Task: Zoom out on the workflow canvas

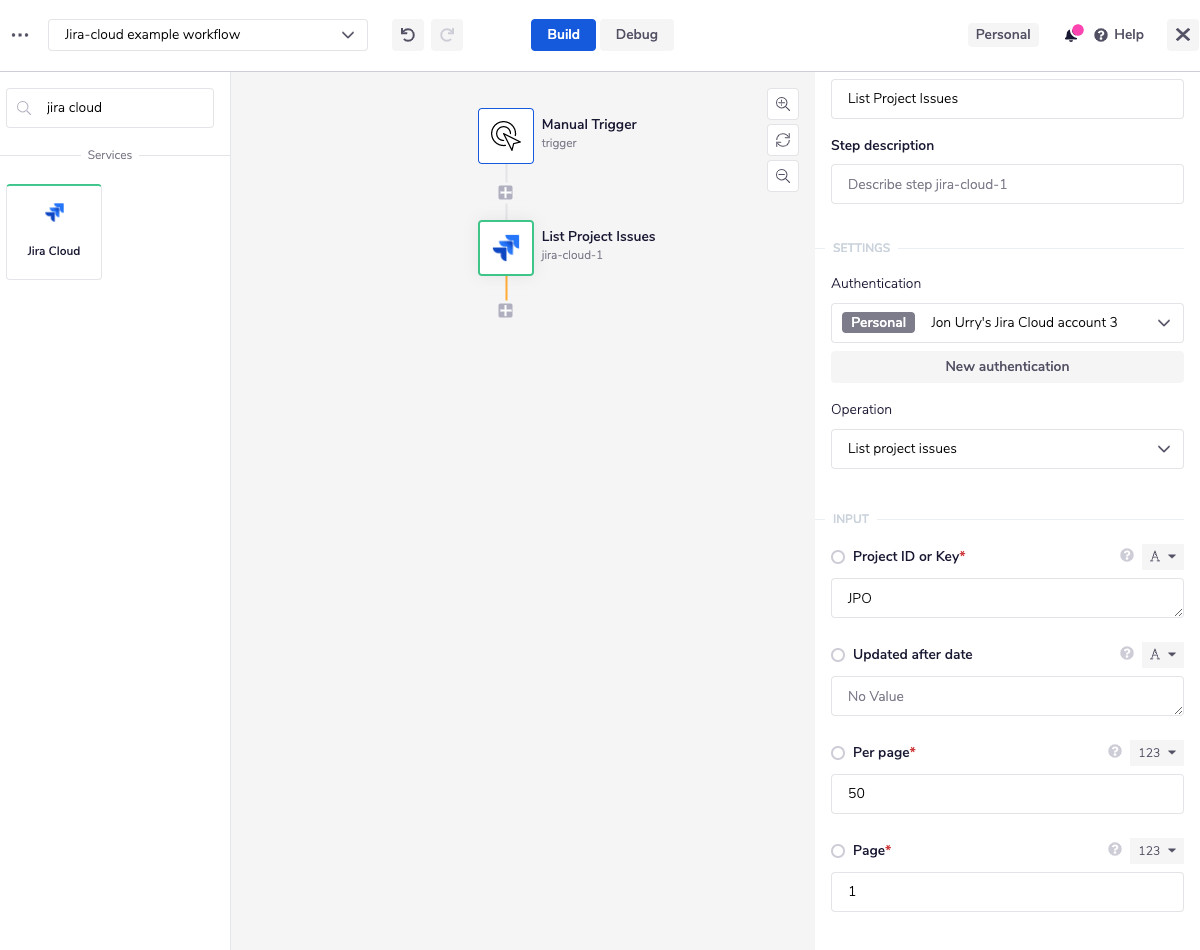Action: (x=783, y=176)
